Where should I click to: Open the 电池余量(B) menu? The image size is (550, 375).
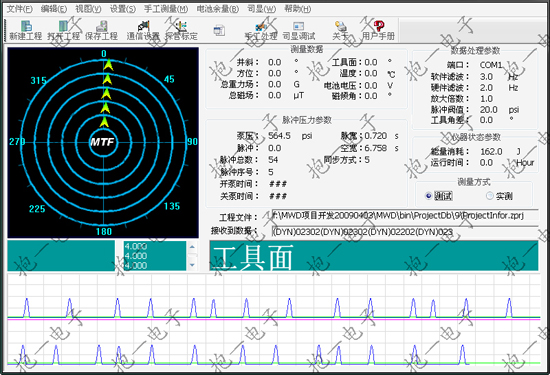(x=217, y=9)
